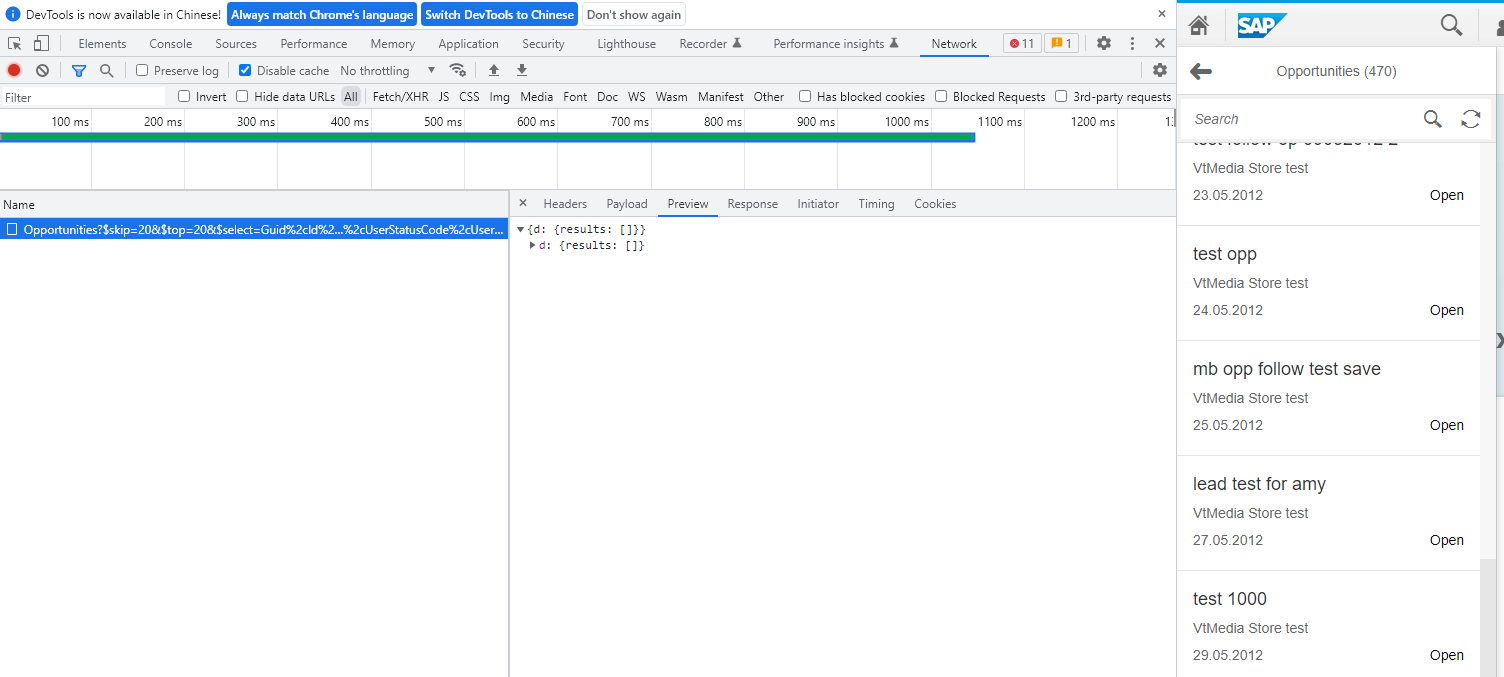The image size is (1504, 677).
Task: Enable 3rd-party requests checkbox
Action: coord(1061,96)
